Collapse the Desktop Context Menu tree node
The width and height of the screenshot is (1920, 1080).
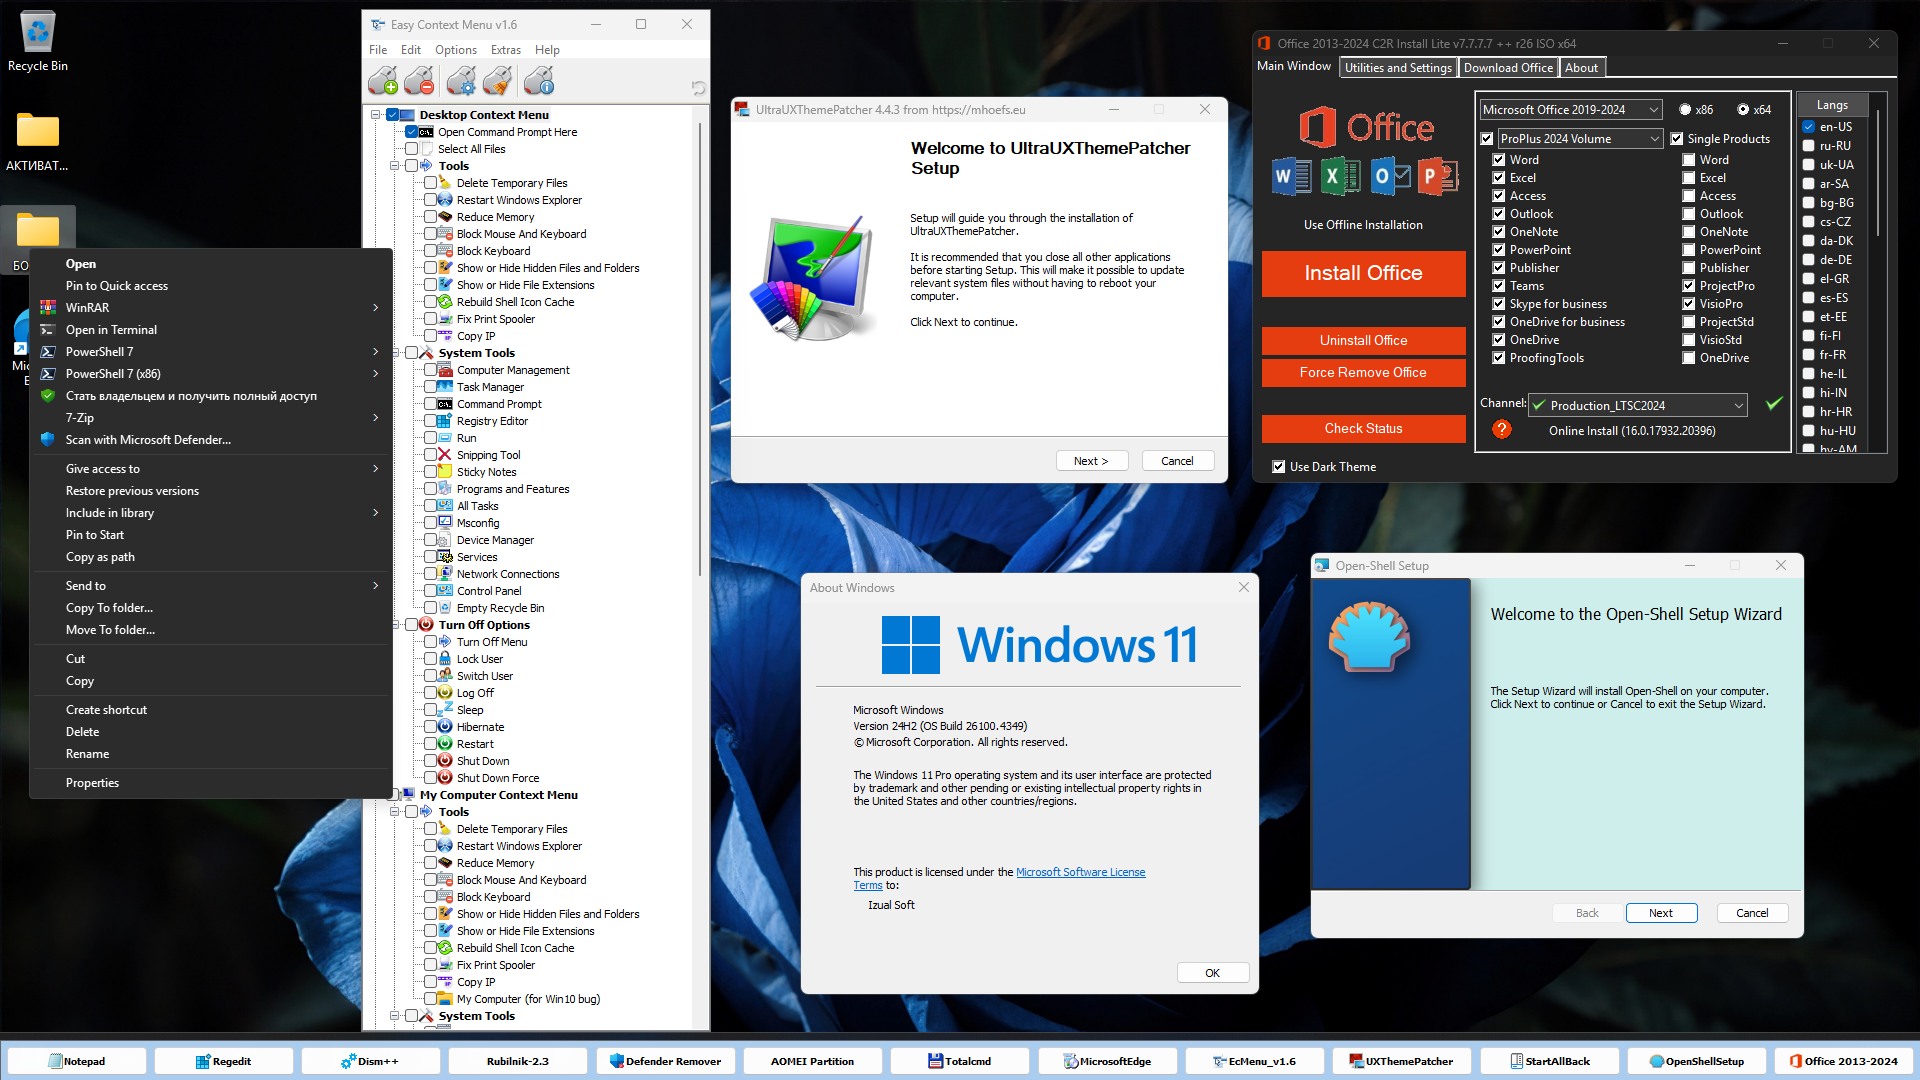pos(376,115)
